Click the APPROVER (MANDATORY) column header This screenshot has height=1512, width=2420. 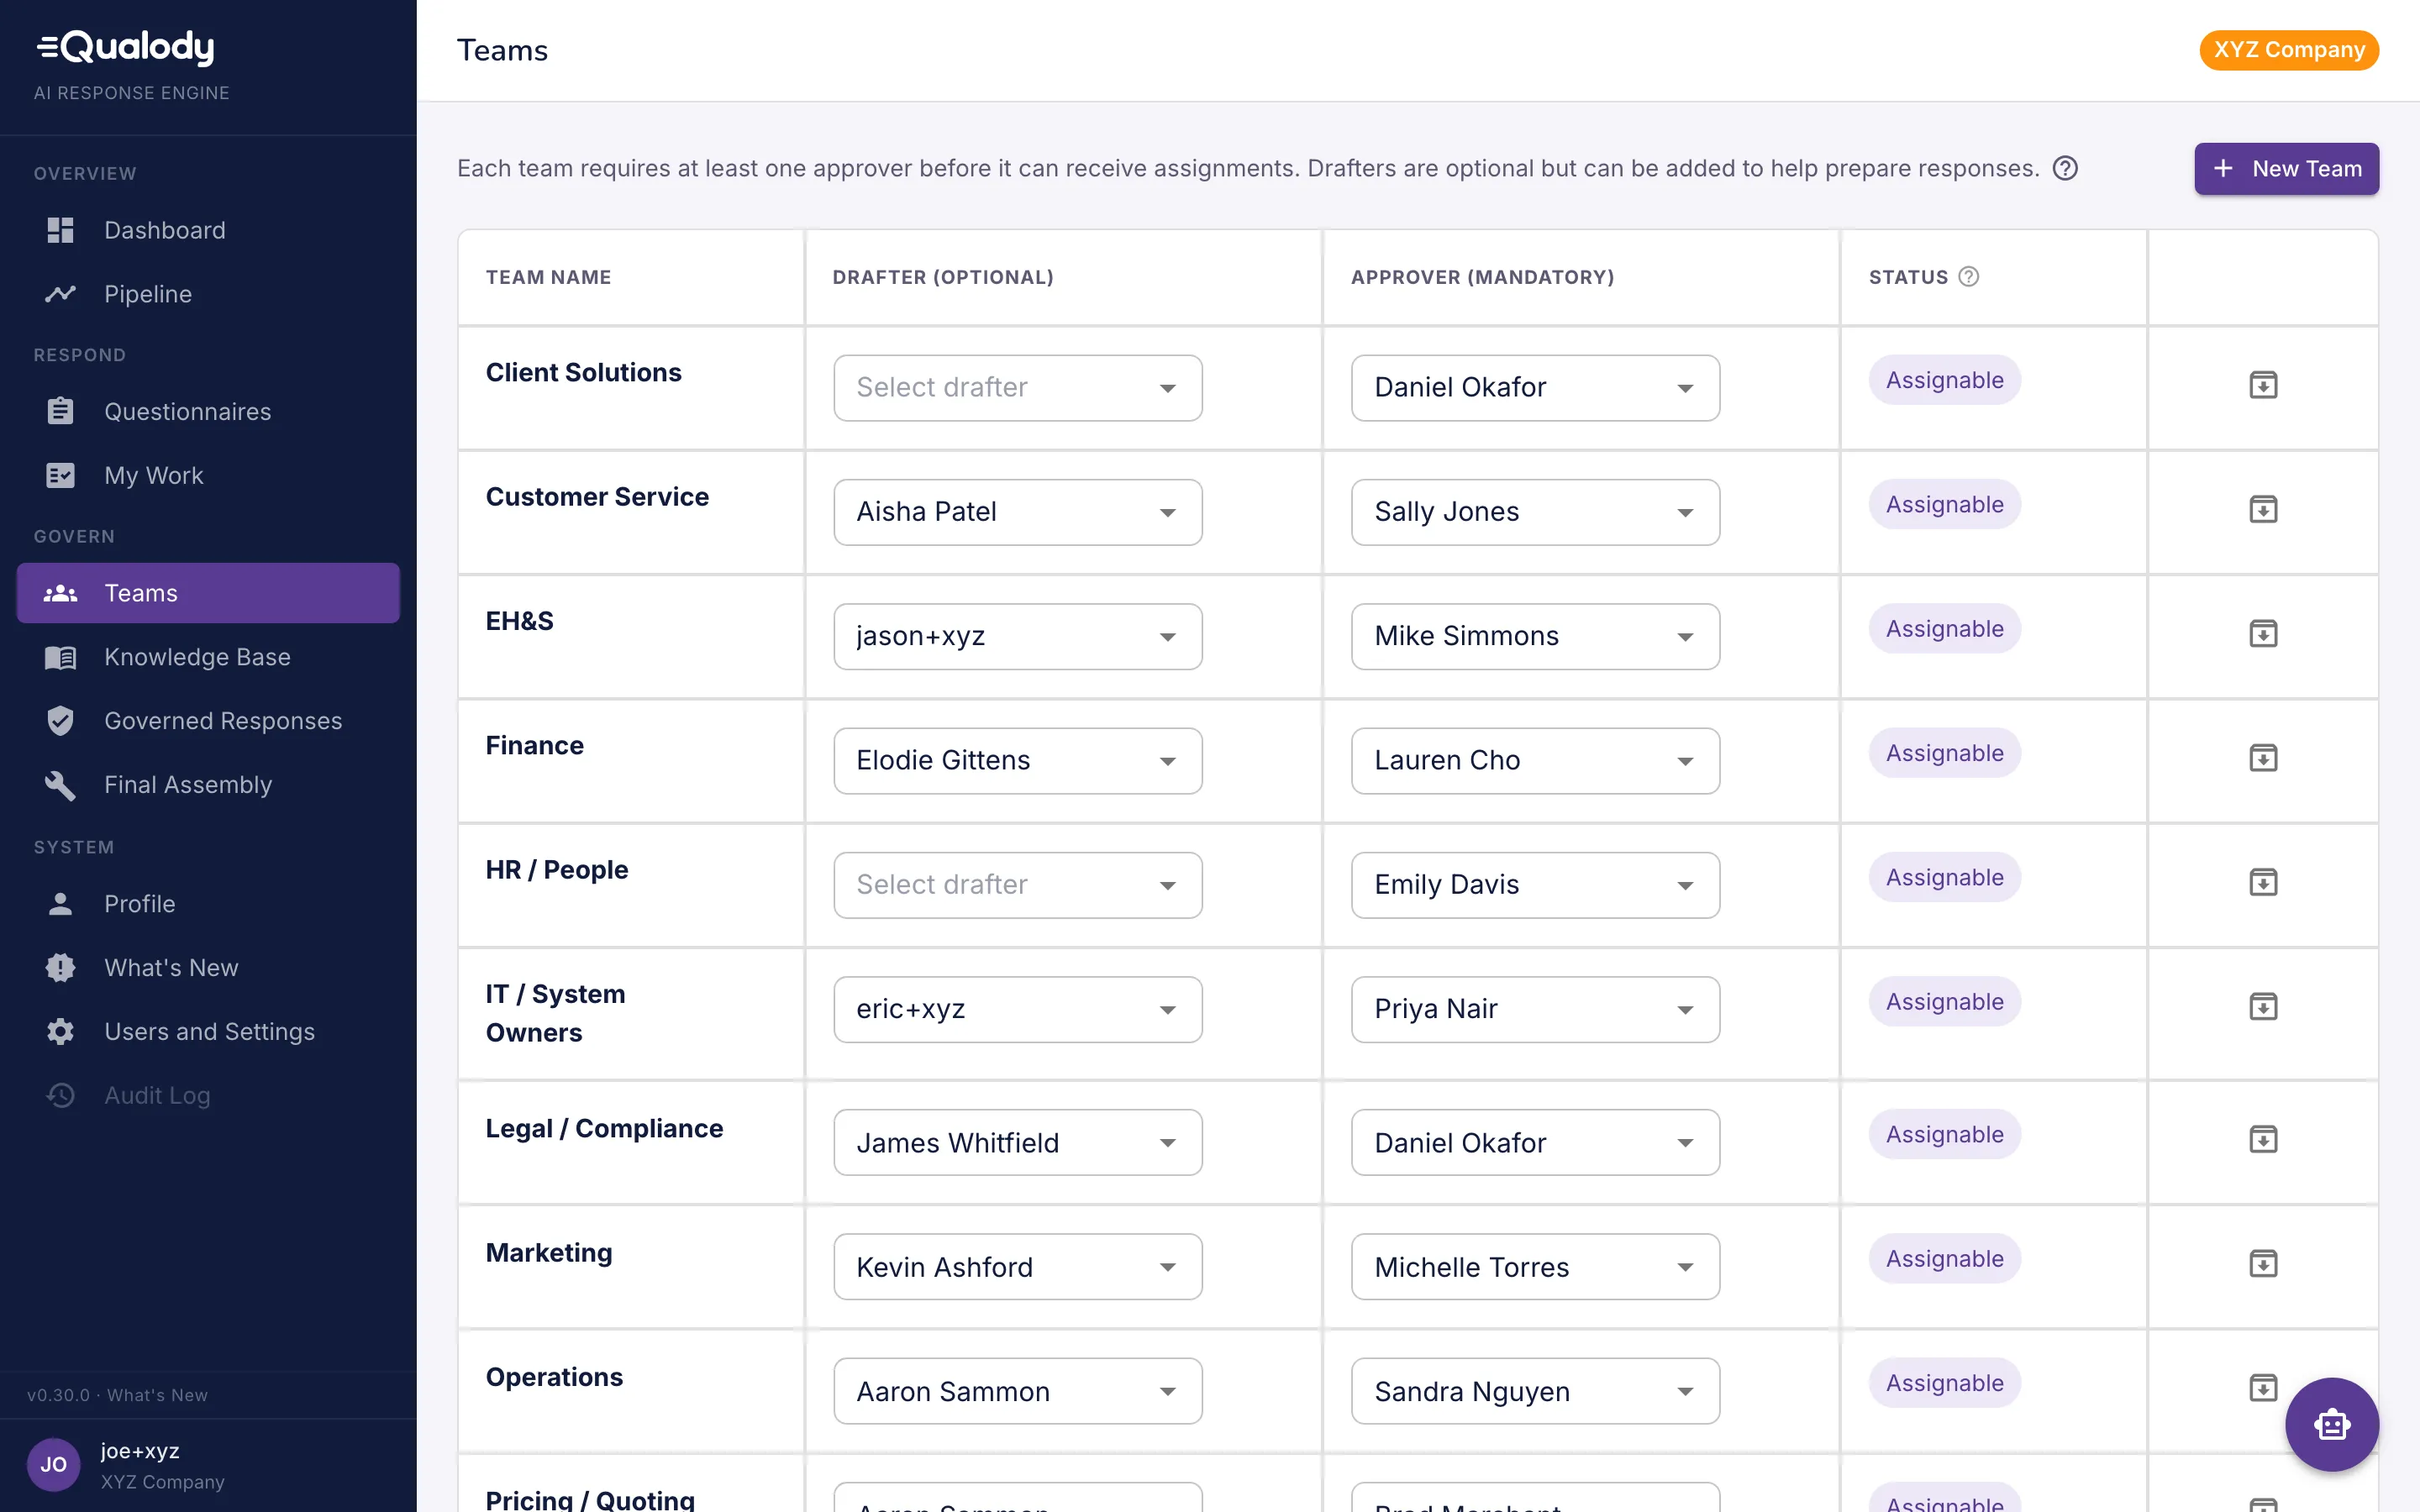tap(1482, 277)
